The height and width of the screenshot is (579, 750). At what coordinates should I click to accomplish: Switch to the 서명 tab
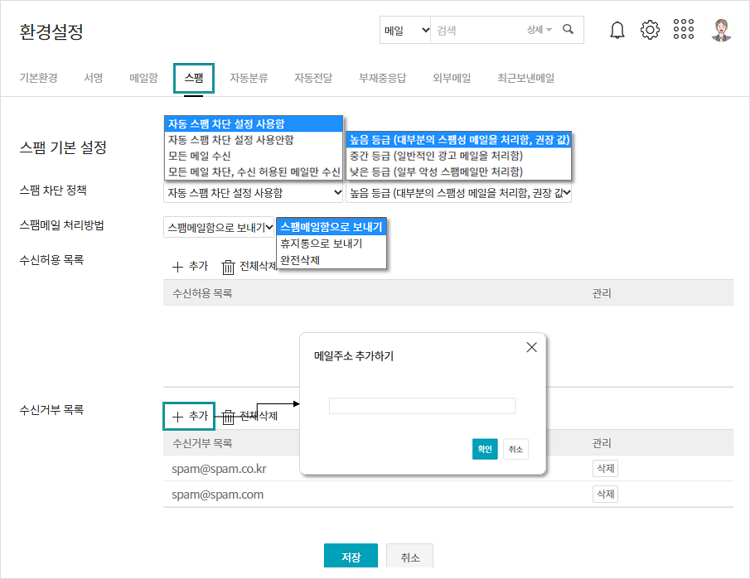[93, 78]
